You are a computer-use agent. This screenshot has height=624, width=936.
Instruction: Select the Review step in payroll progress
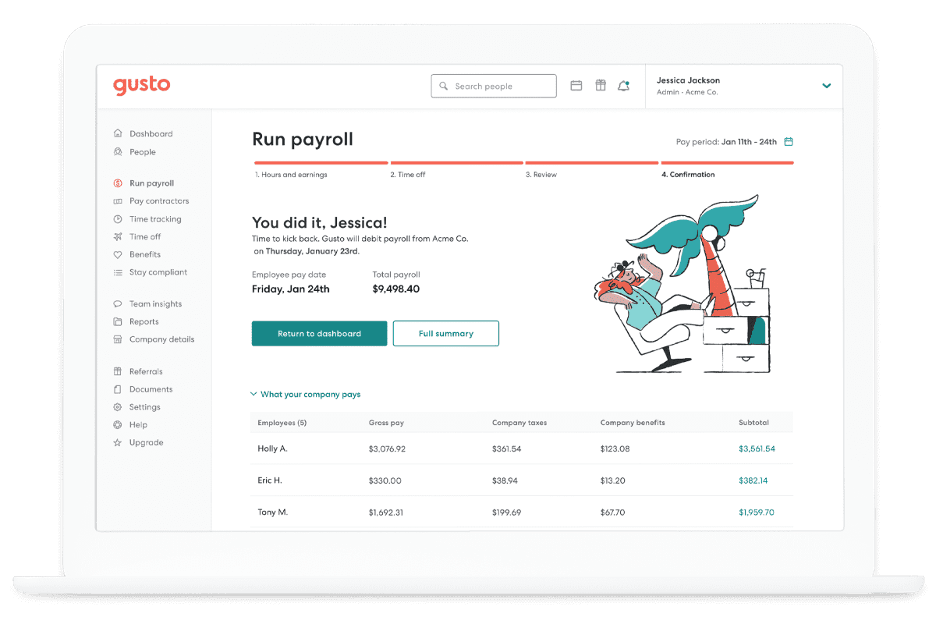pos(541,174)
